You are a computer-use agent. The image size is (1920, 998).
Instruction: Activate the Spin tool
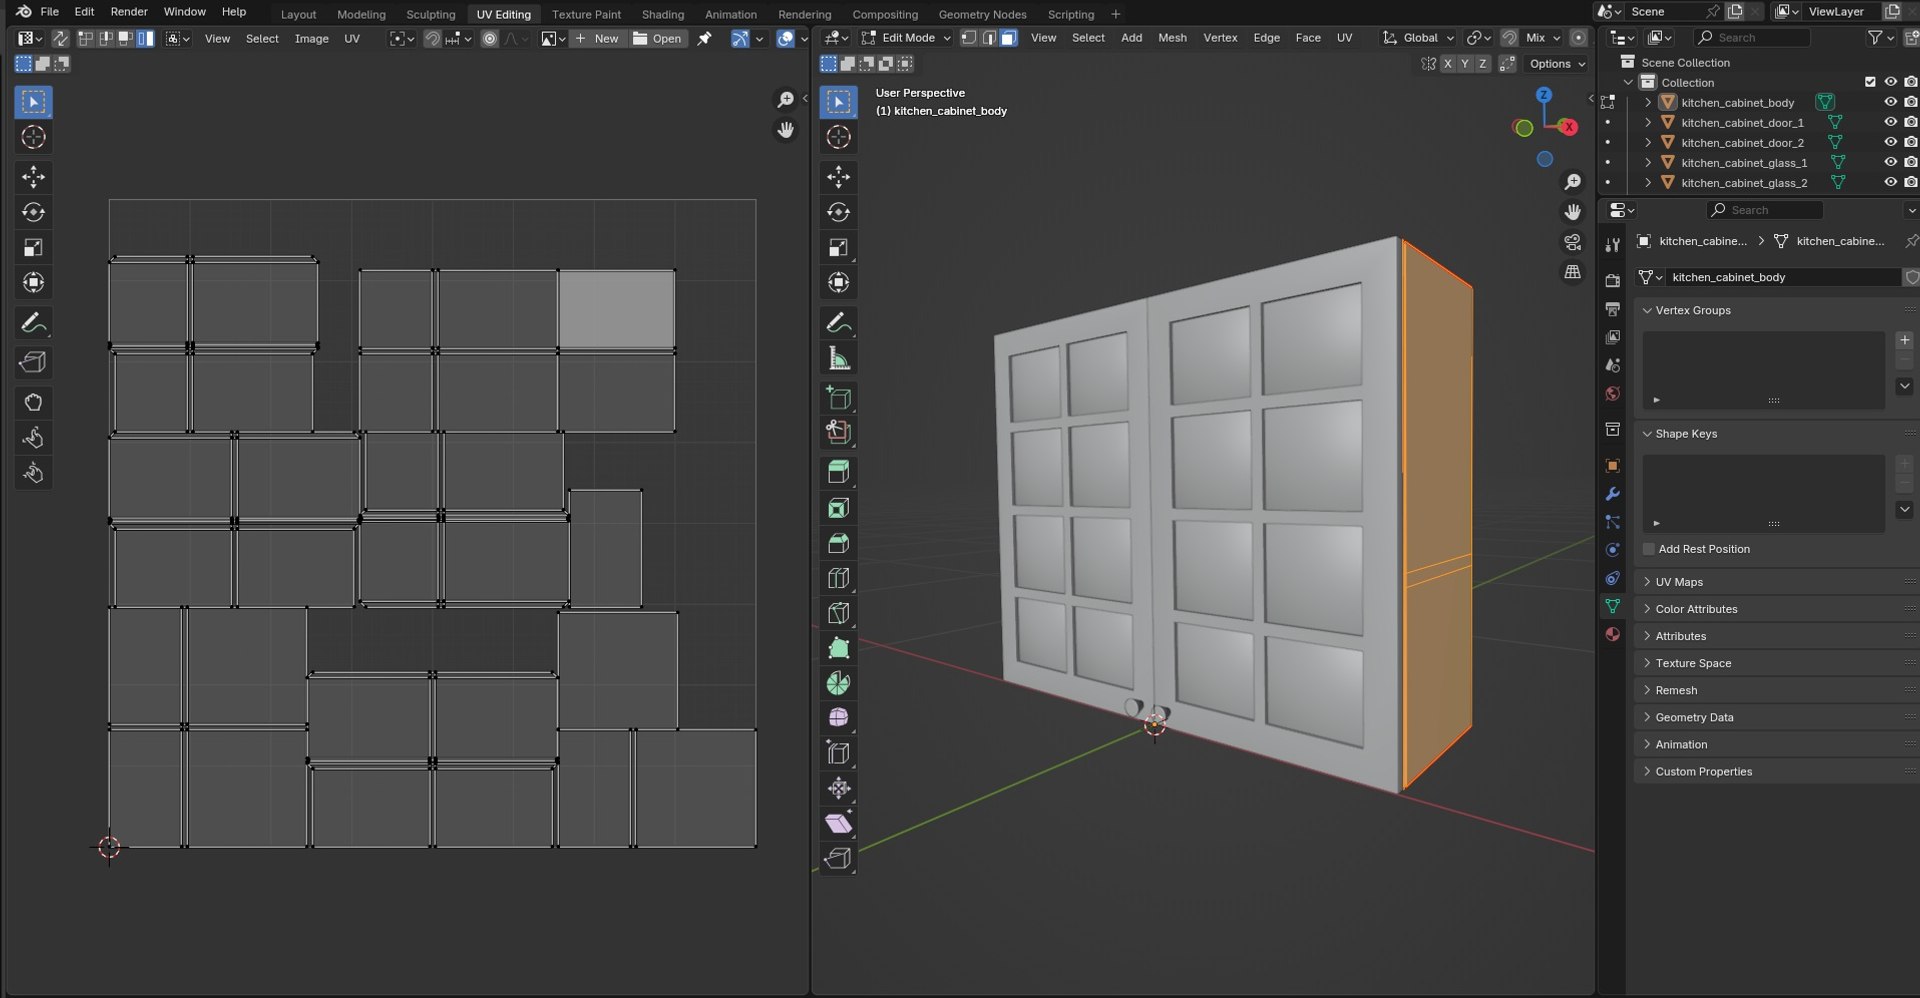coord(838,683)
